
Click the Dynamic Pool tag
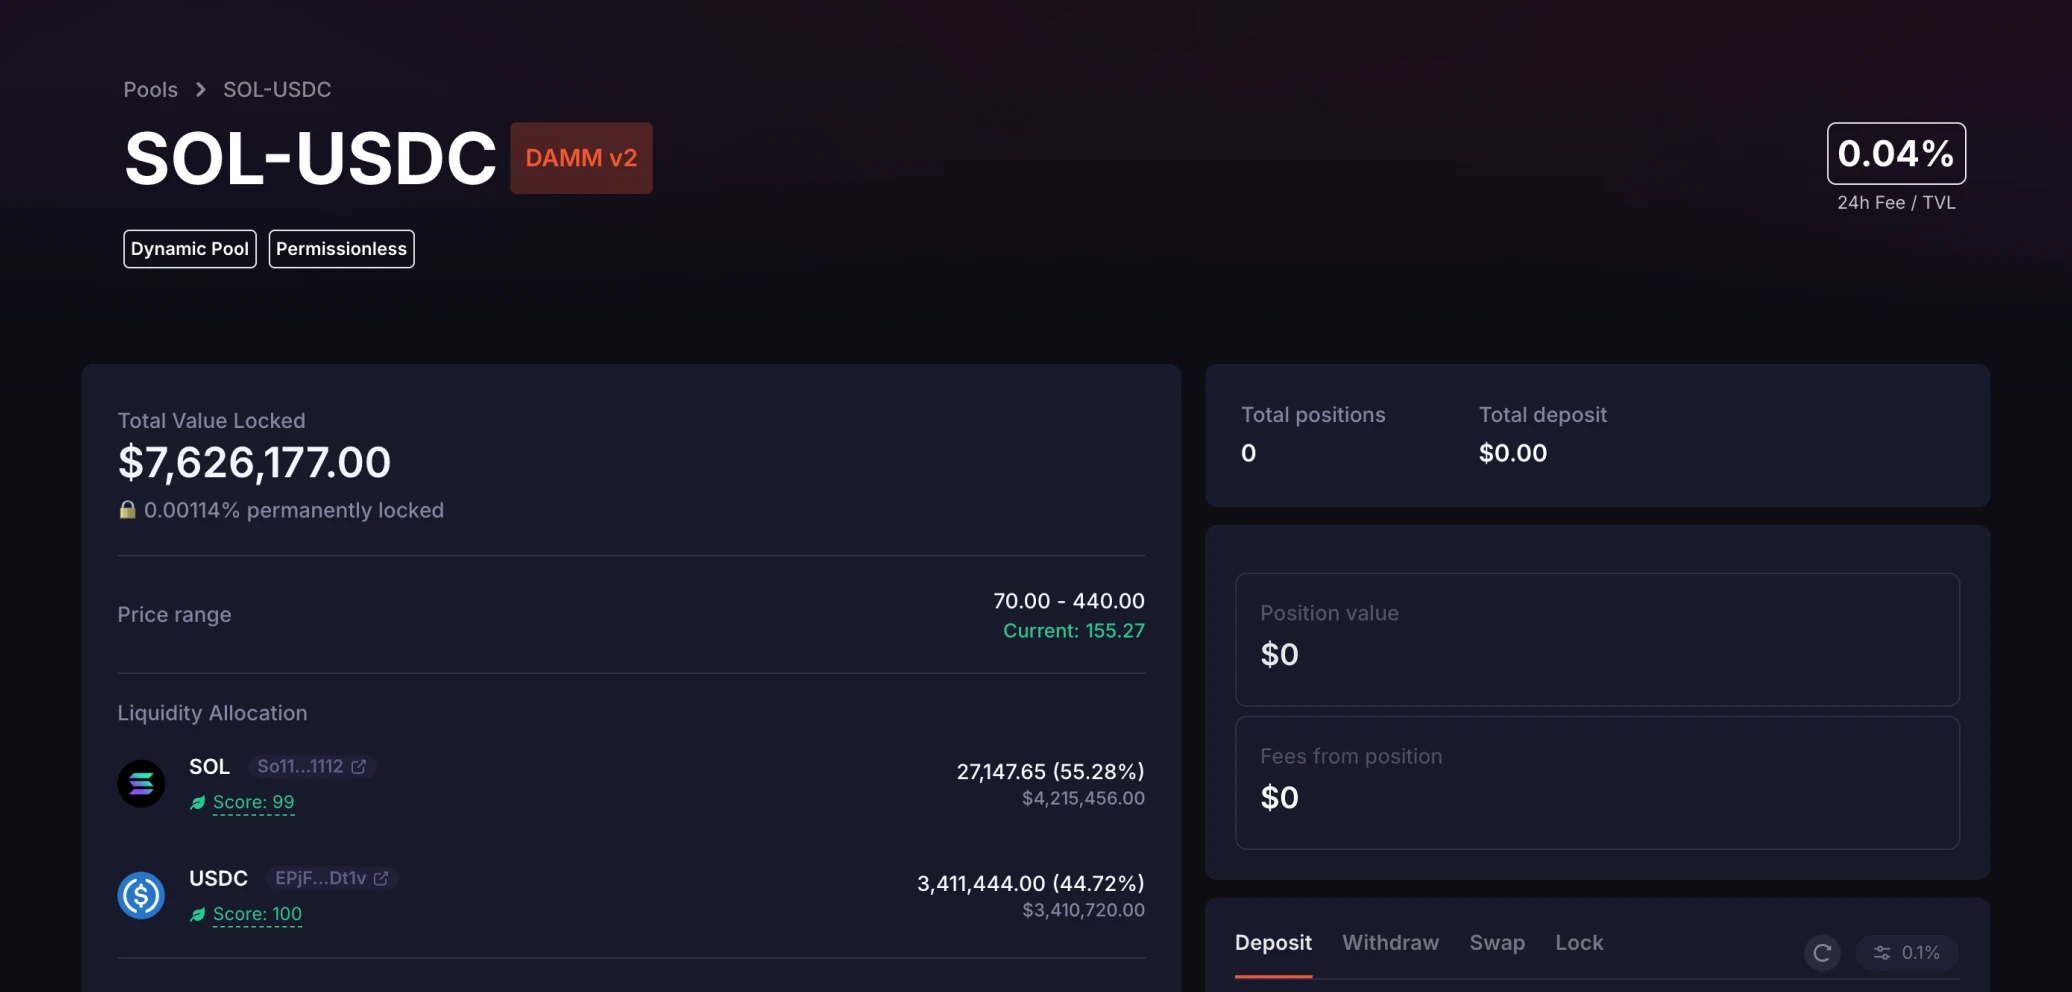190,249
